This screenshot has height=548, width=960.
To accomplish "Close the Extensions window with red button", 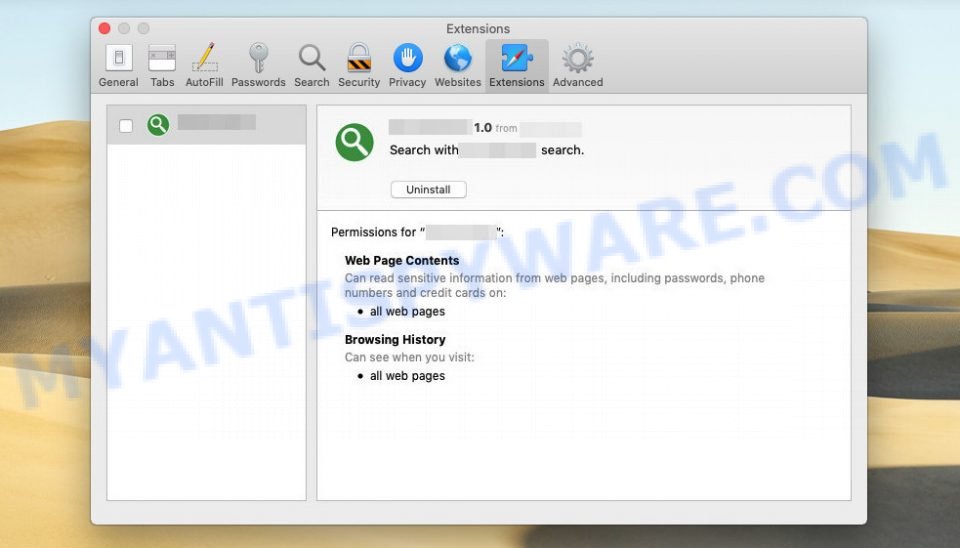I will (x=105, y=28).
